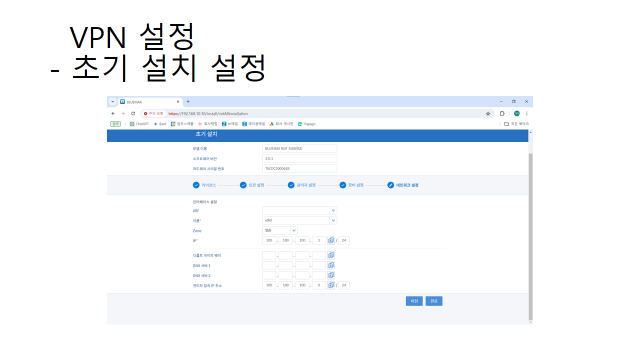
Task: Go to 네트워크 설정 step label
Action: pos(407,185)
